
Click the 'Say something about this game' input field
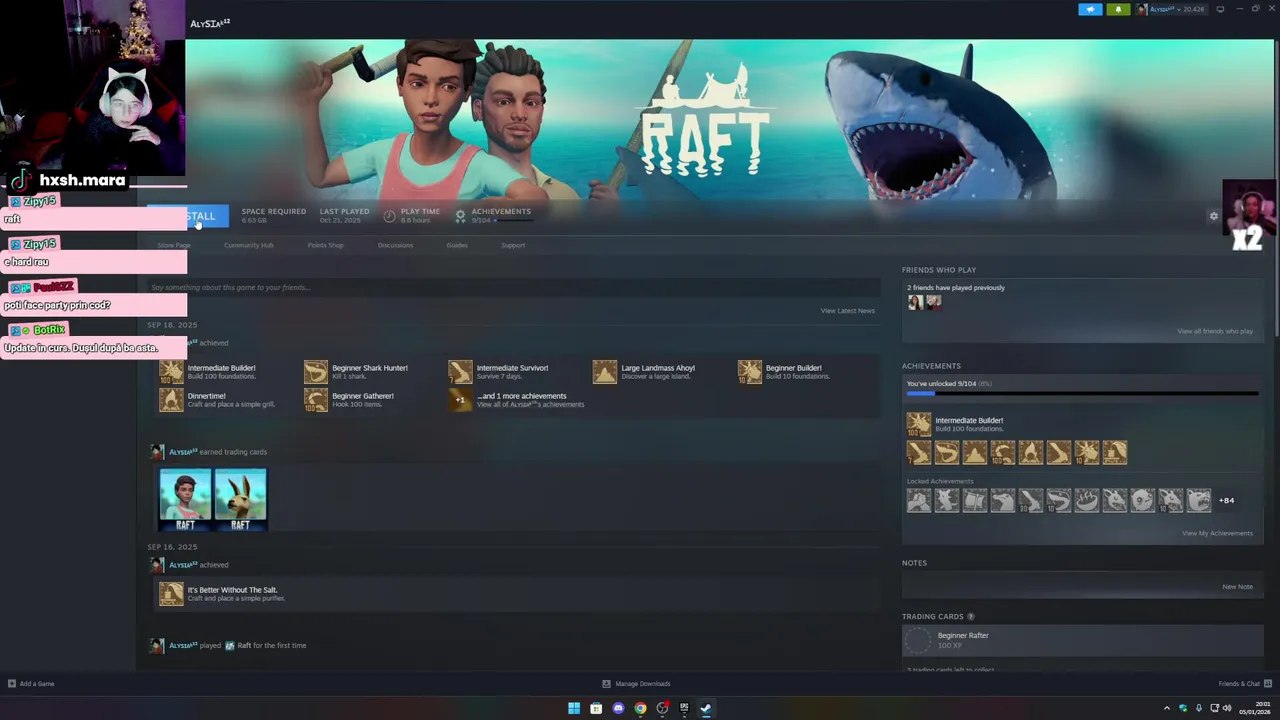coord(512,288)
